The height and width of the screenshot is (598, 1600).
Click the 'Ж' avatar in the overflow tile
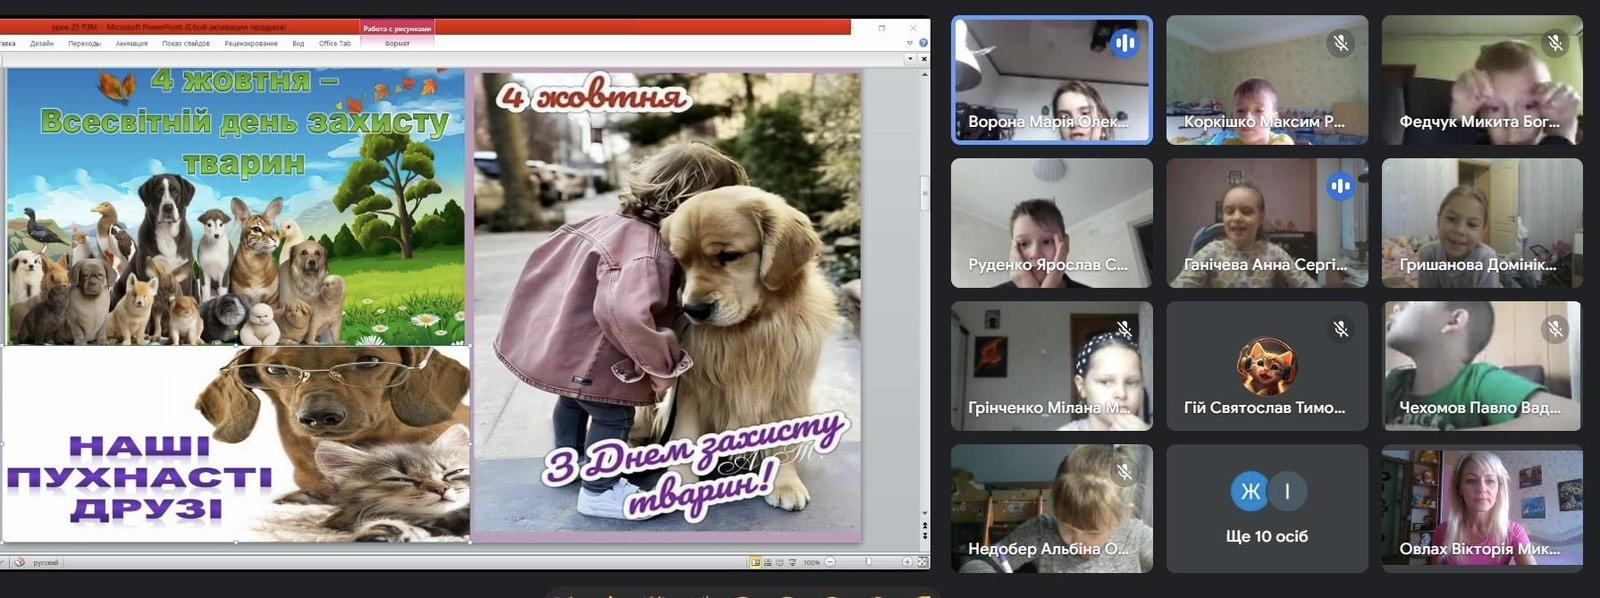coord(1250,491)
